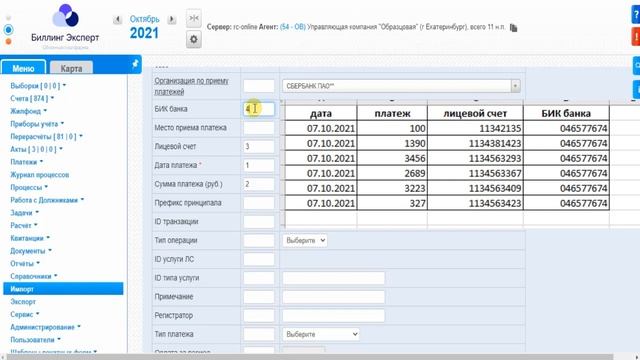
Task: Expand the Приборы учёта menu
Action: tap(37, 124)
